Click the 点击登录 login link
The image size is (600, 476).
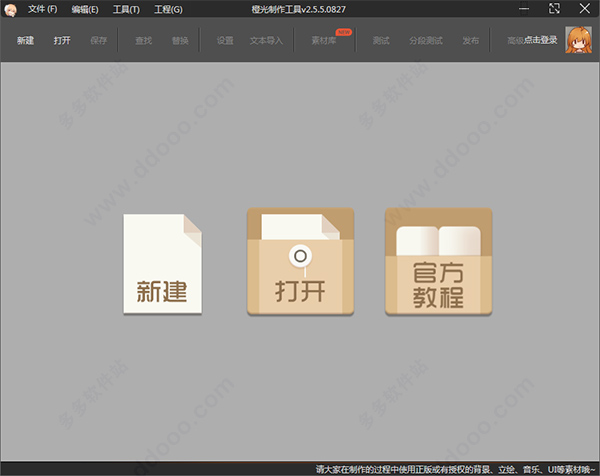tap(542, 41)
